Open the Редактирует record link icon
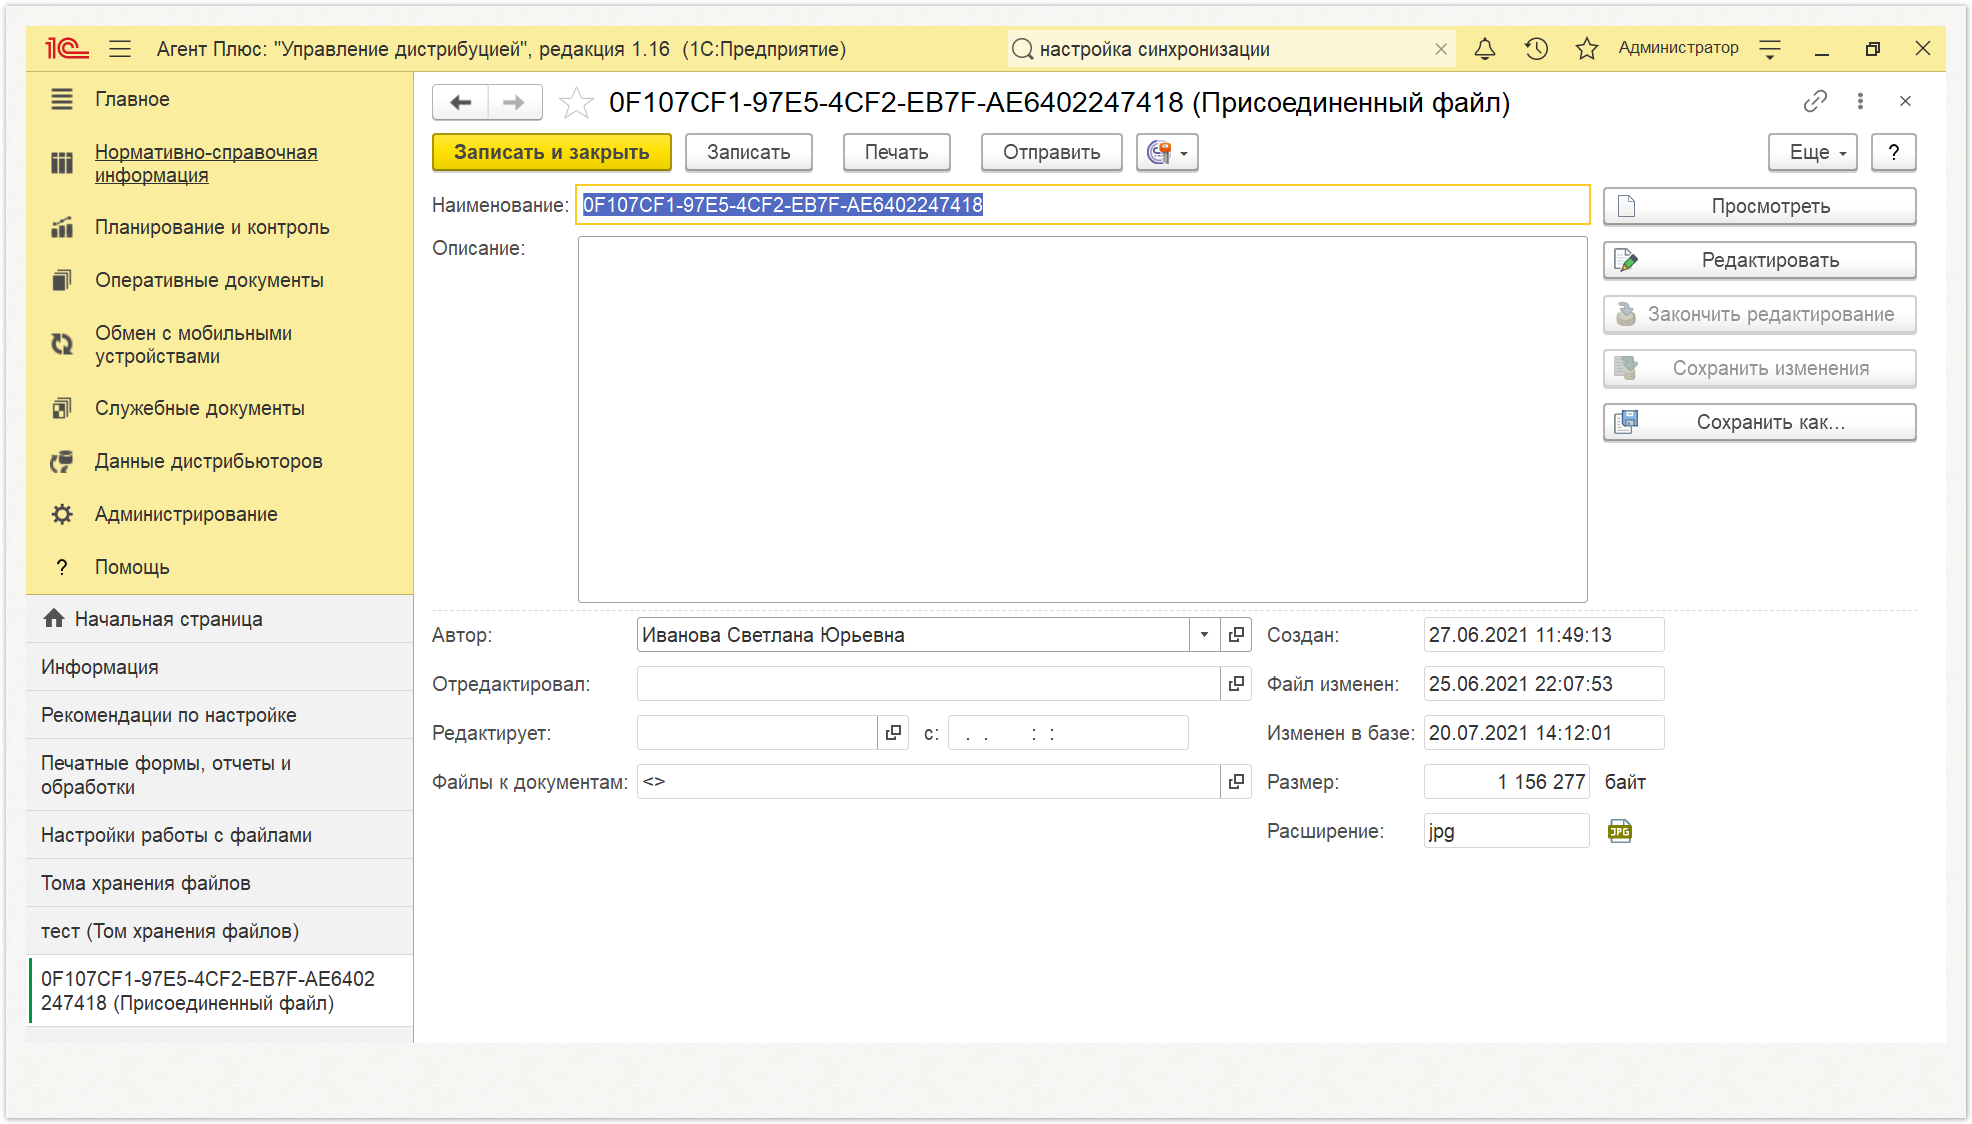The image size is (1972, 1124). [x=893, y=733]
